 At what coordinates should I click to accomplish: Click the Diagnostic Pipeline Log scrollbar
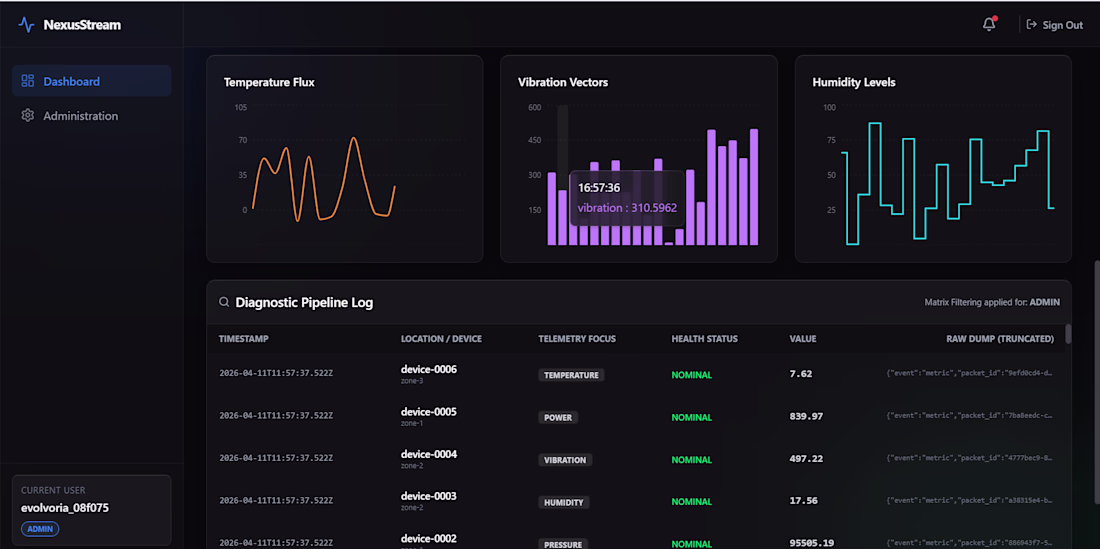pos(1068,334)
